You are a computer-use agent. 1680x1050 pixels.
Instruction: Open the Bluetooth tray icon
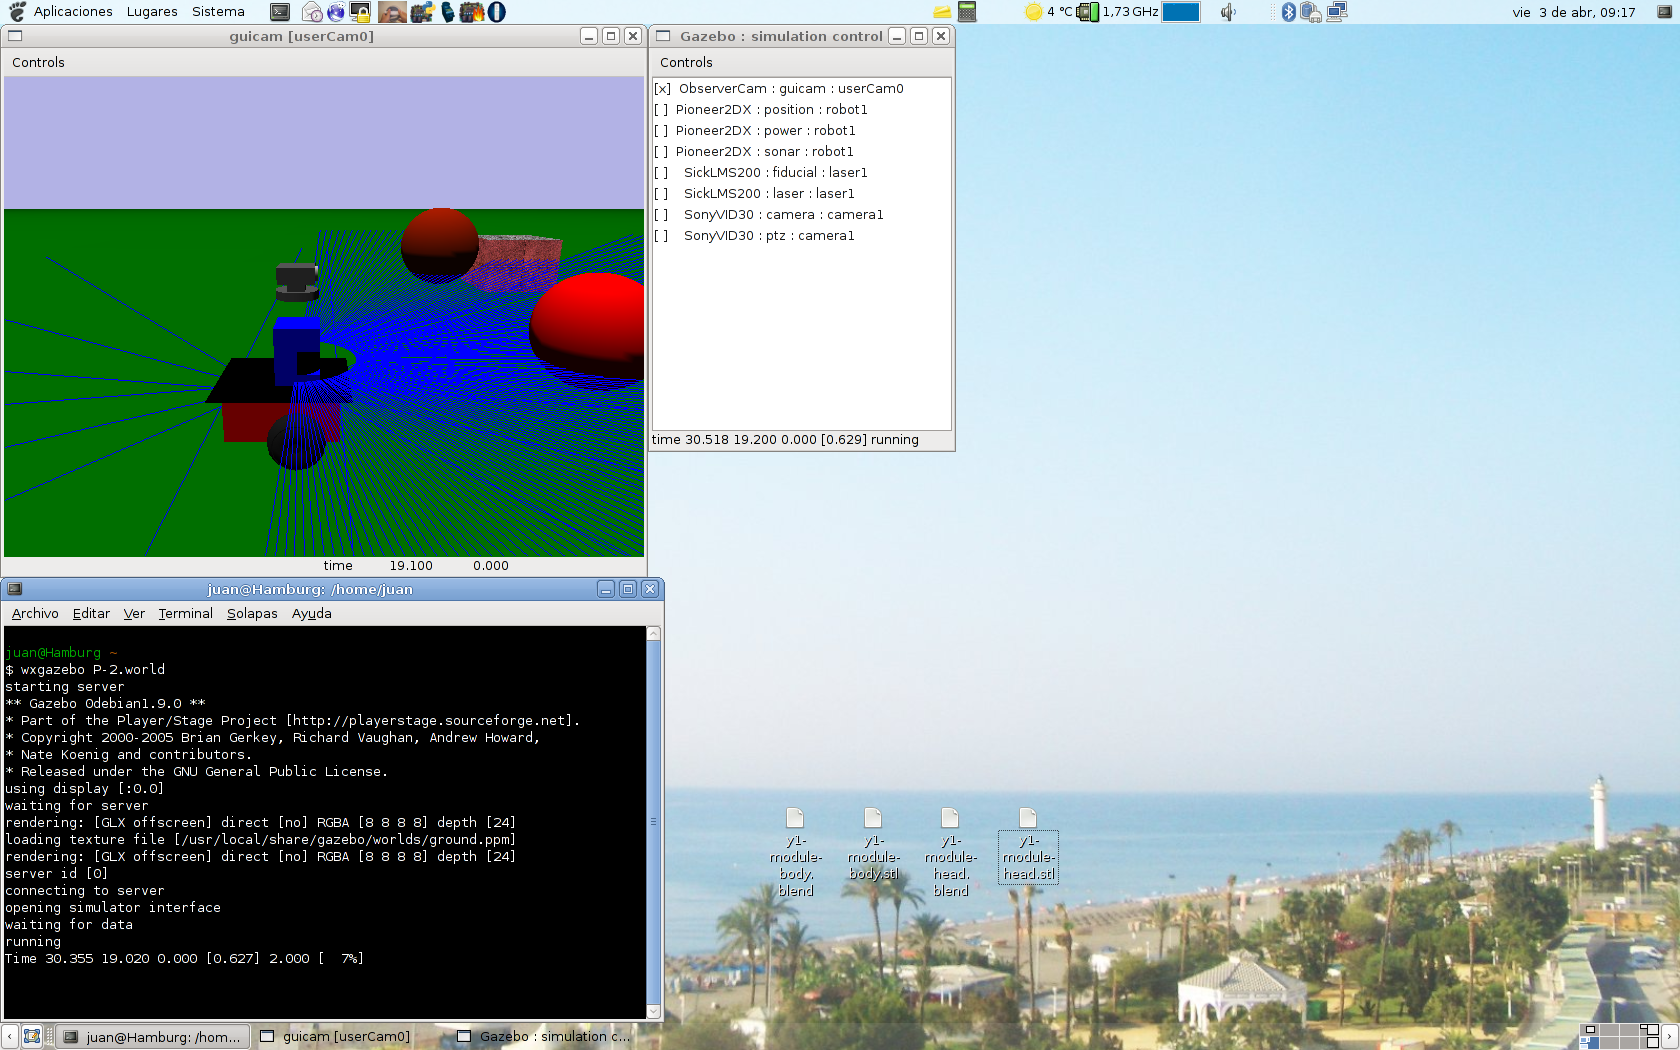coord(1289,12)
